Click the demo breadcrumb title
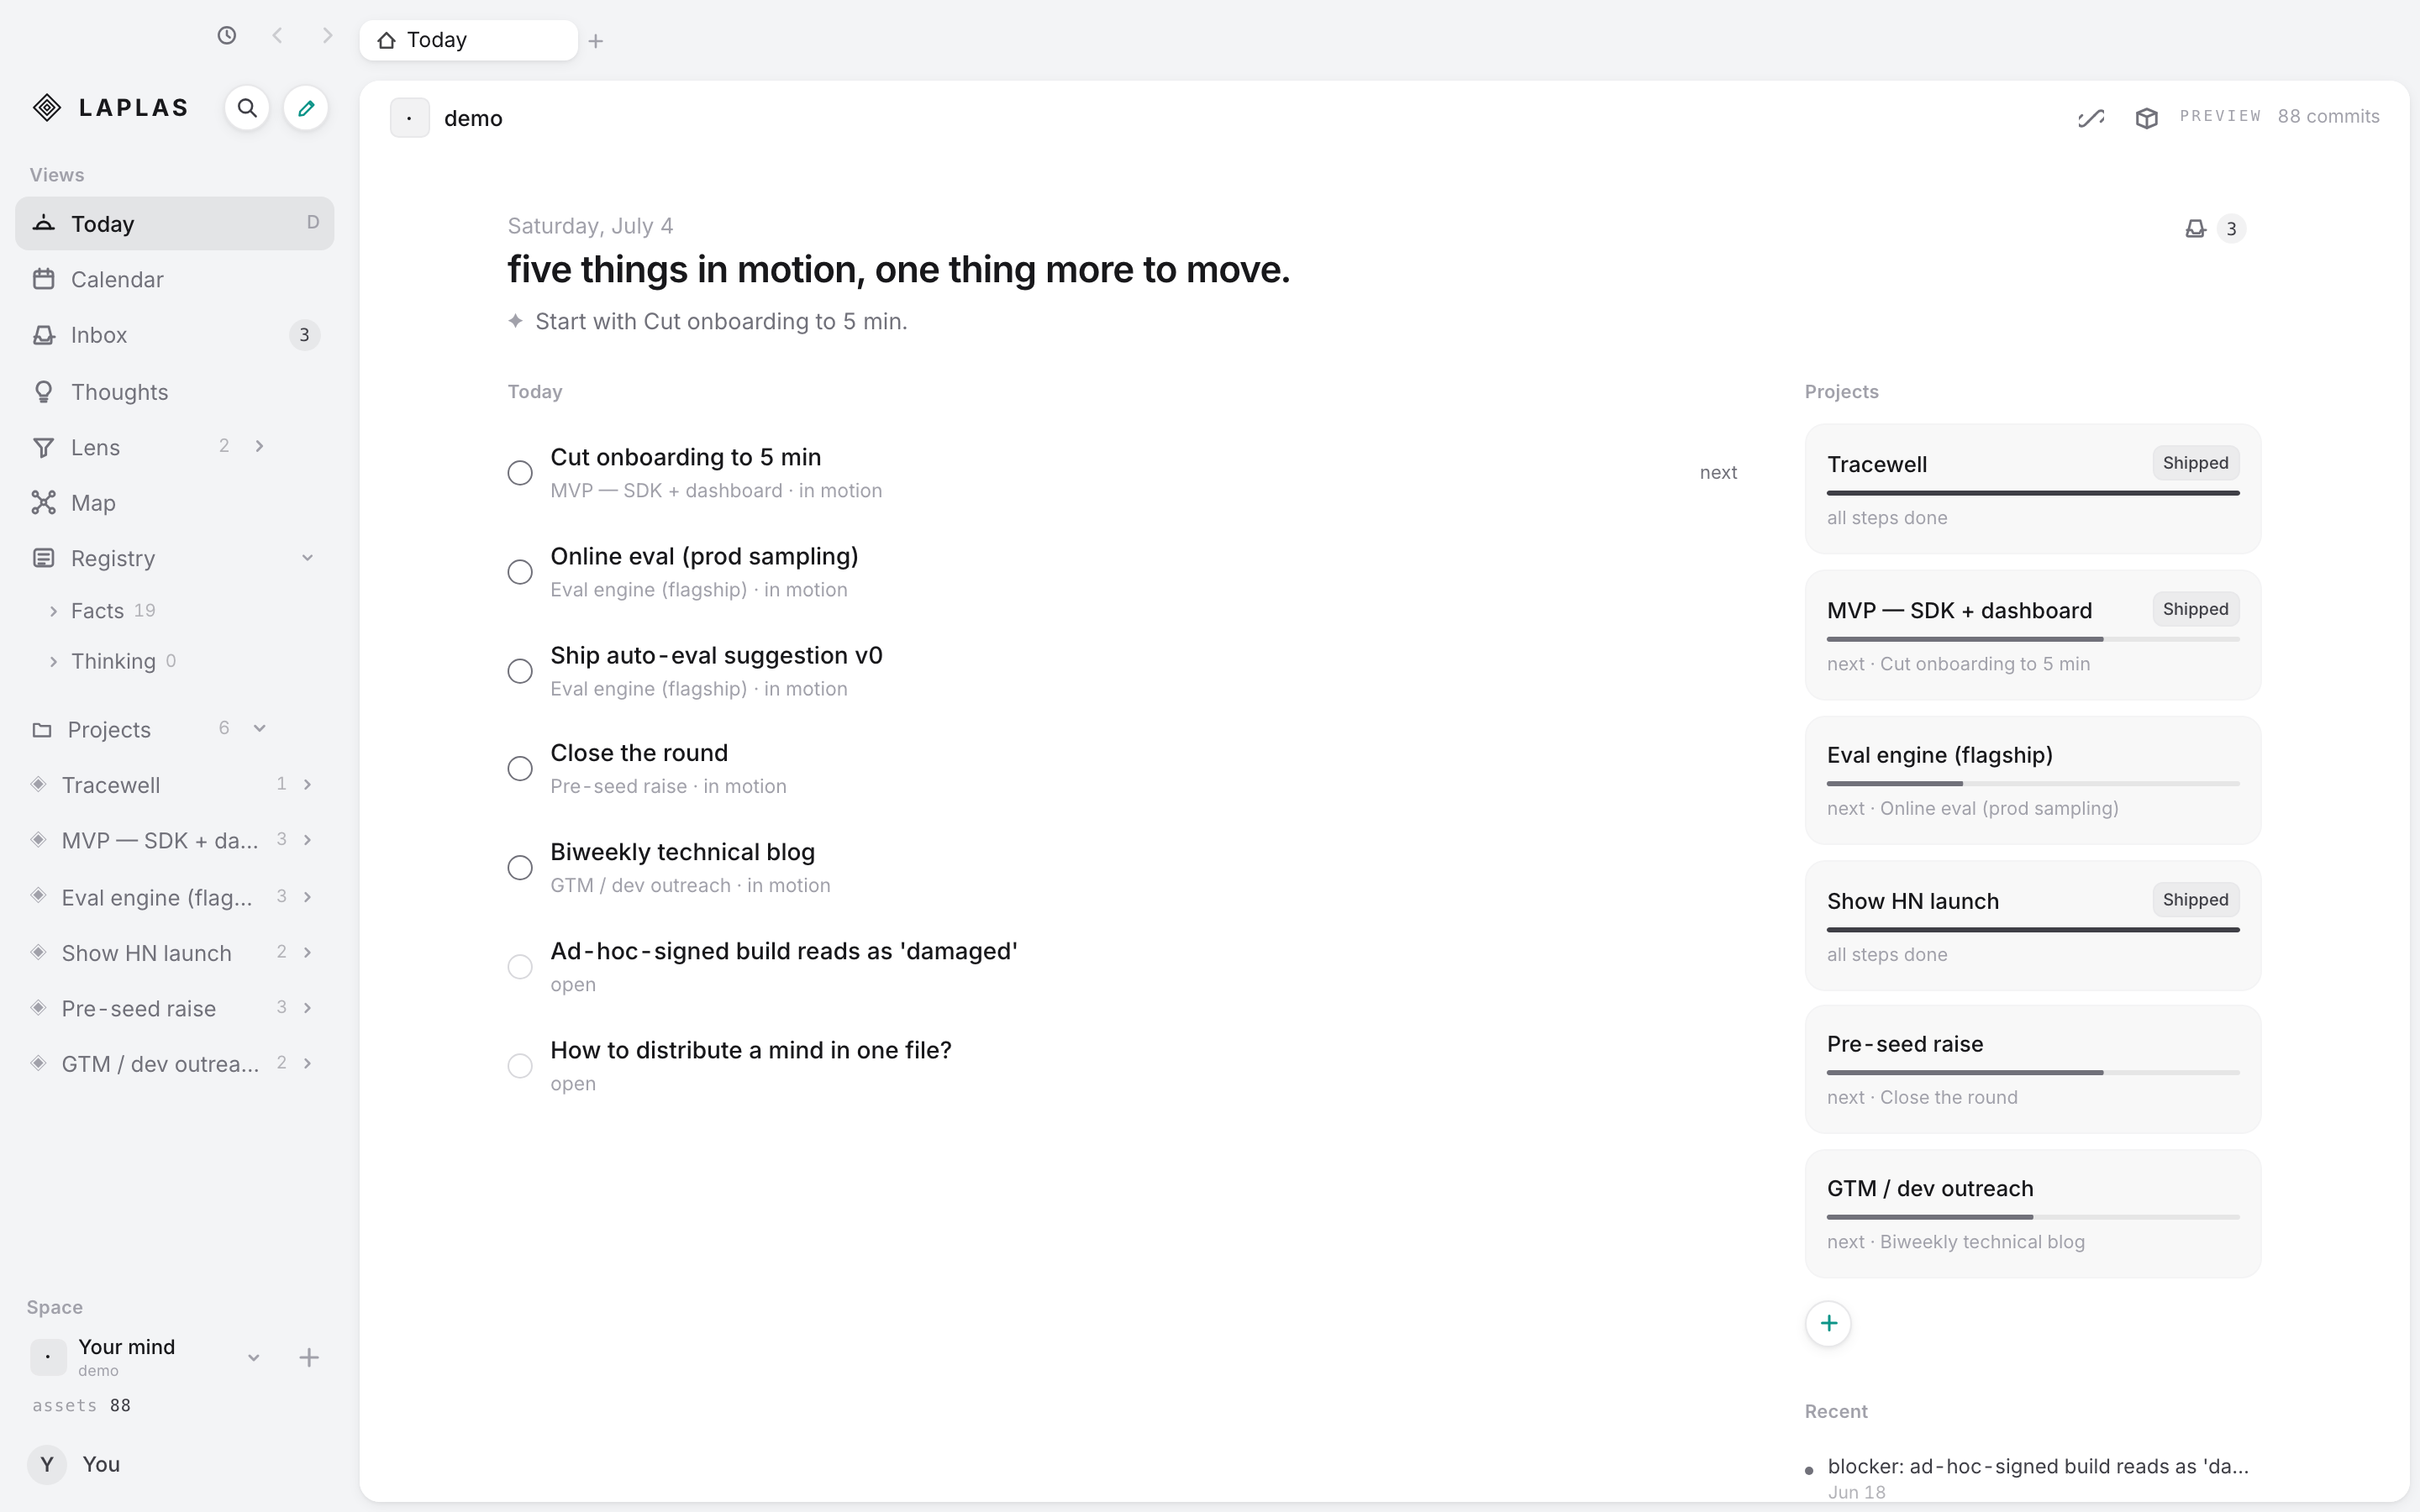 [473, 118]
